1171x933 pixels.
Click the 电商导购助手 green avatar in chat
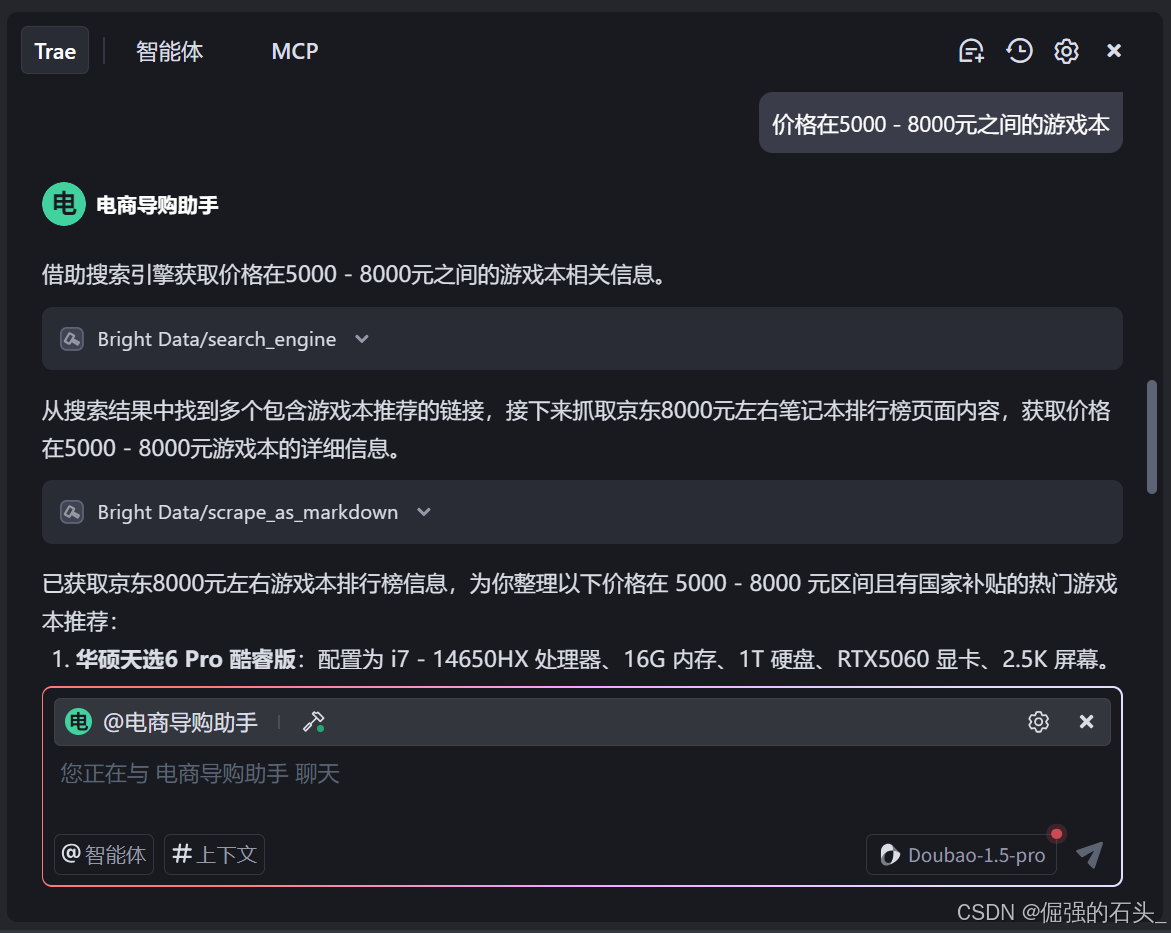pyautogui.click(x=64, y=204)
